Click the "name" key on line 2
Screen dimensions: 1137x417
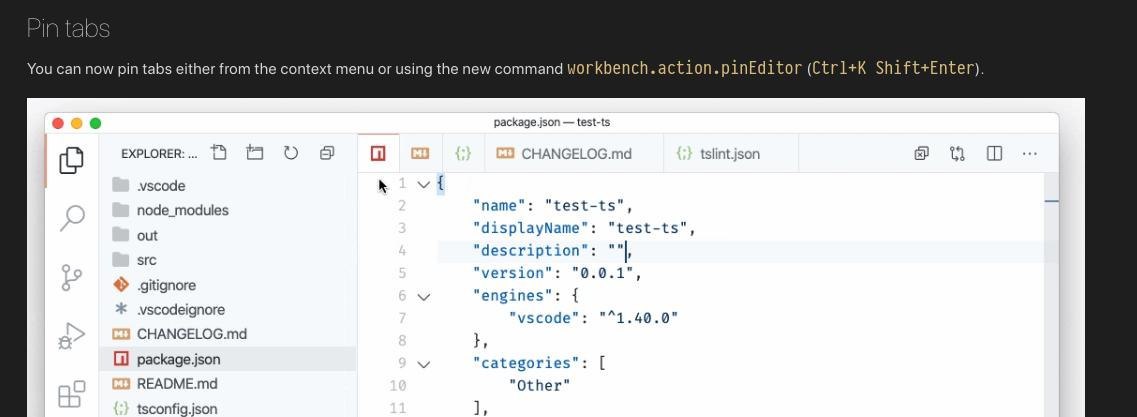500,206
